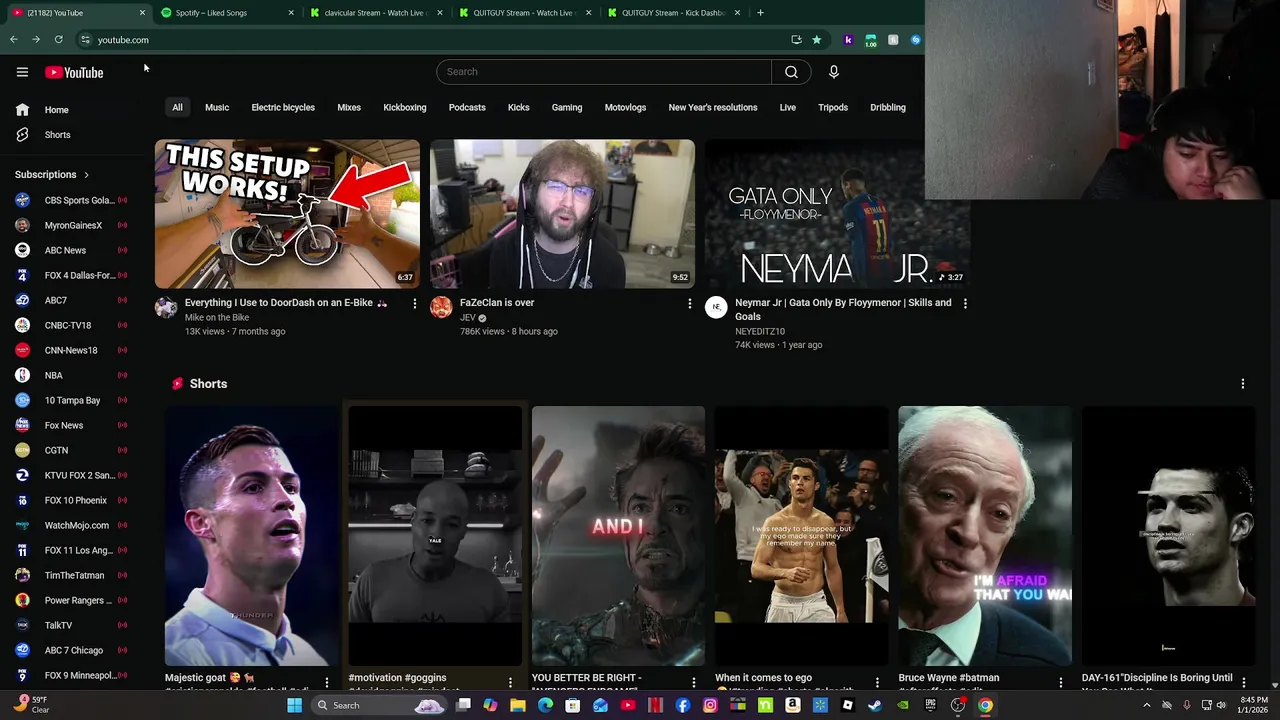Open CBS Sports Golazo subscription
The width and height of the screenshot is (1280, 720).
pyautogui.click(x=70, y=200)
